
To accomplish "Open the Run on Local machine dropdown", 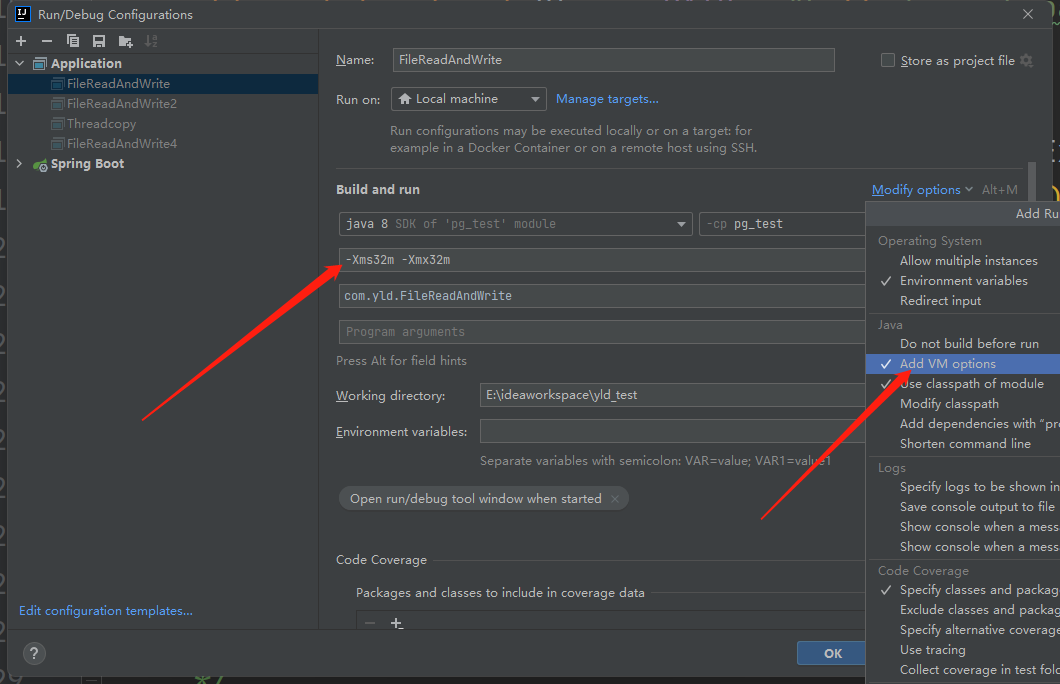I will [468, 99].
